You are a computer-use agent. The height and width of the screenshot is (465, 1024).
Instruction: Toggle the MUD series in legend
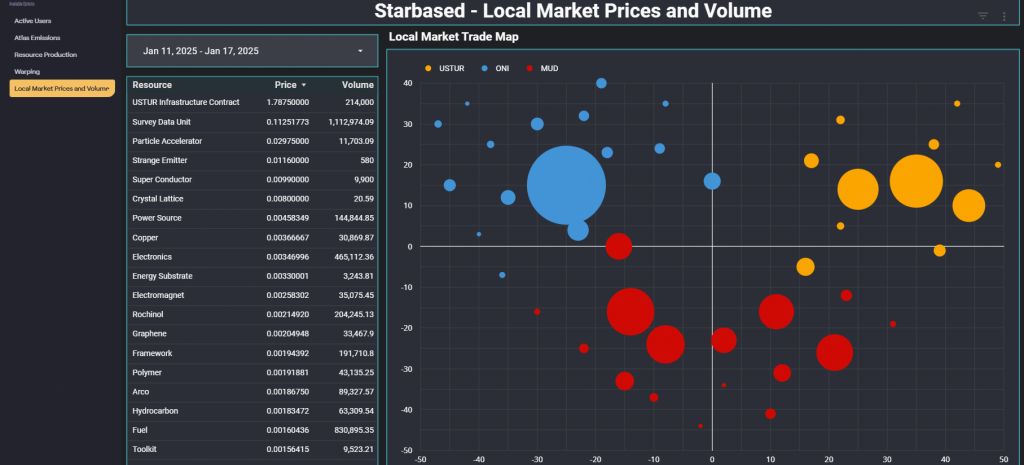530,68
